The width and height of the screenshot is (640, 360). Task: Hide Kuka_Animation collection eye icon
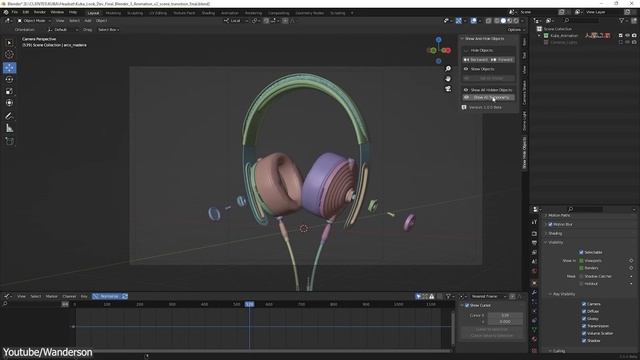[627, 36]
